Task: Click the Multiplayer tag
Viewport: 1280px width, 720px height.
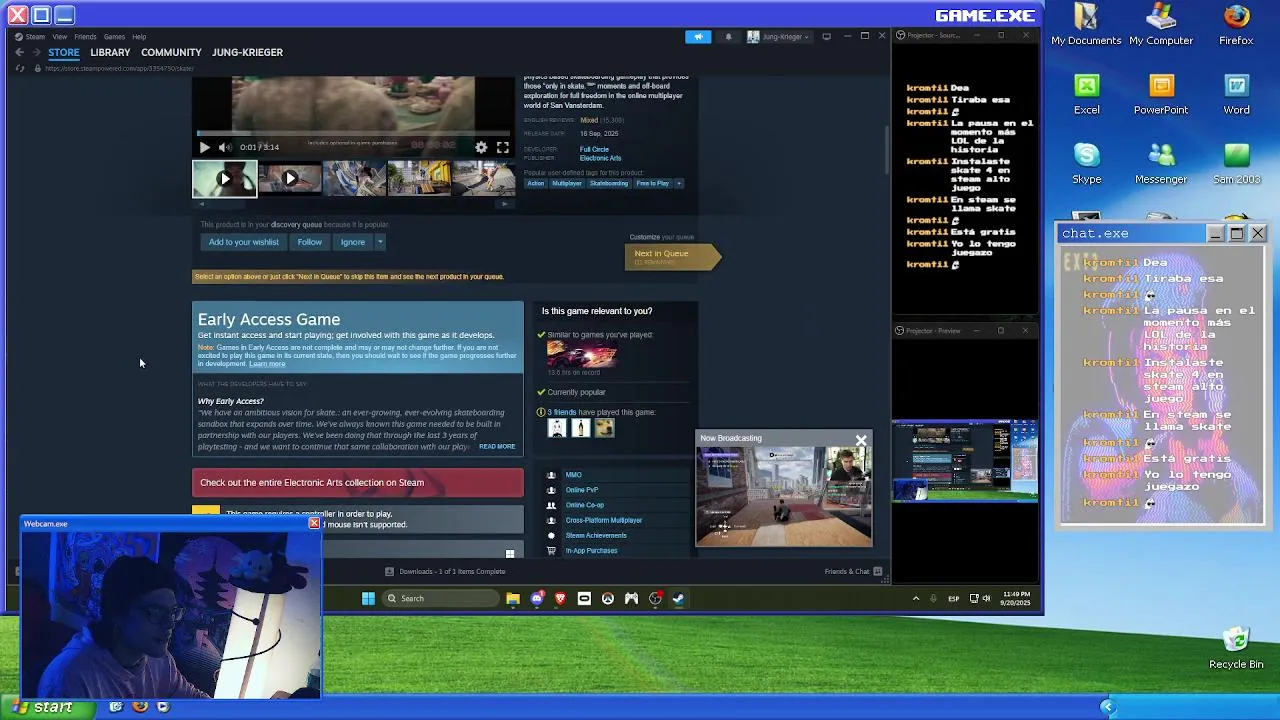Action: [x=567, y=183]
